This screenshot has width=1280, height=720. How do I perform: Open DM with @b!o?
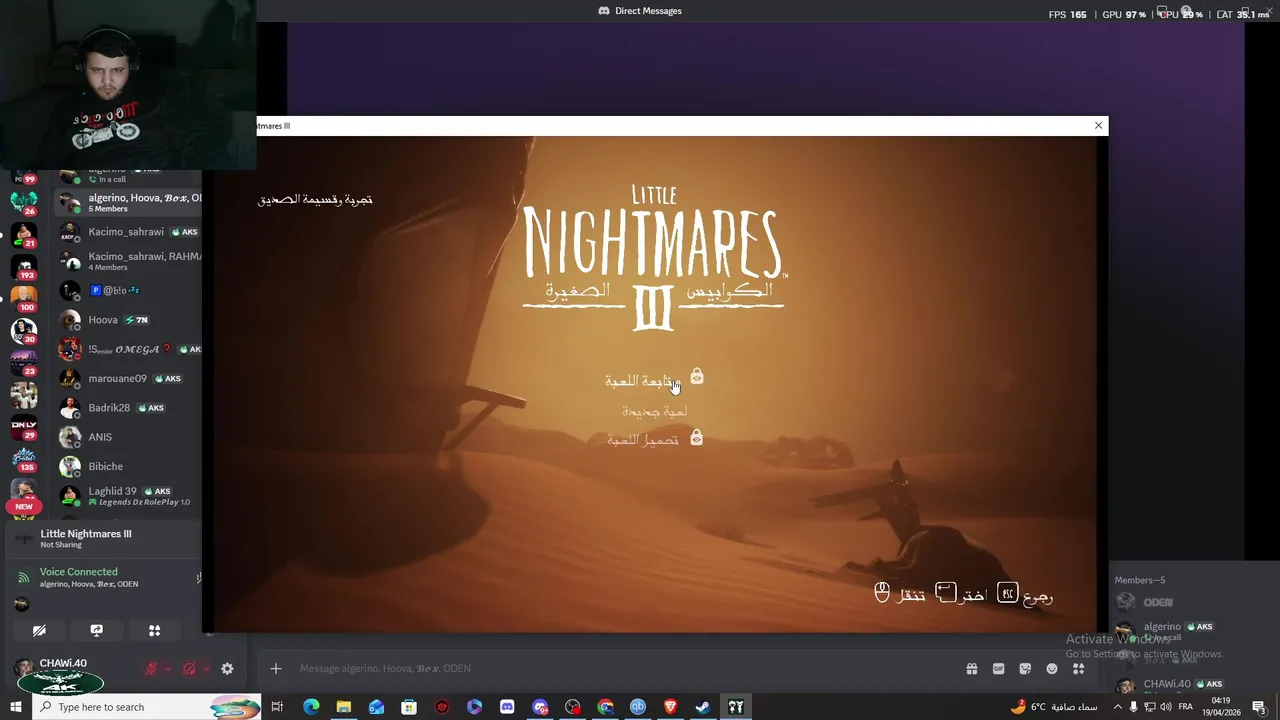(128, 290)
